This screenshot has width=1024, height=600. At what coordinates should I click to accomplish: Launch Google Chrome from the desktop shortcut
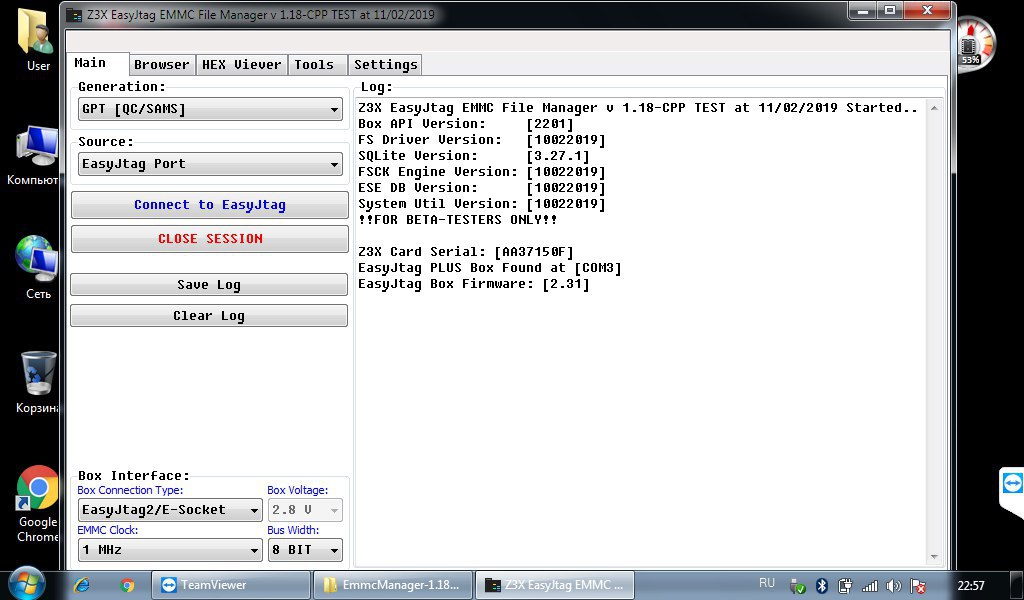[37, 503]
